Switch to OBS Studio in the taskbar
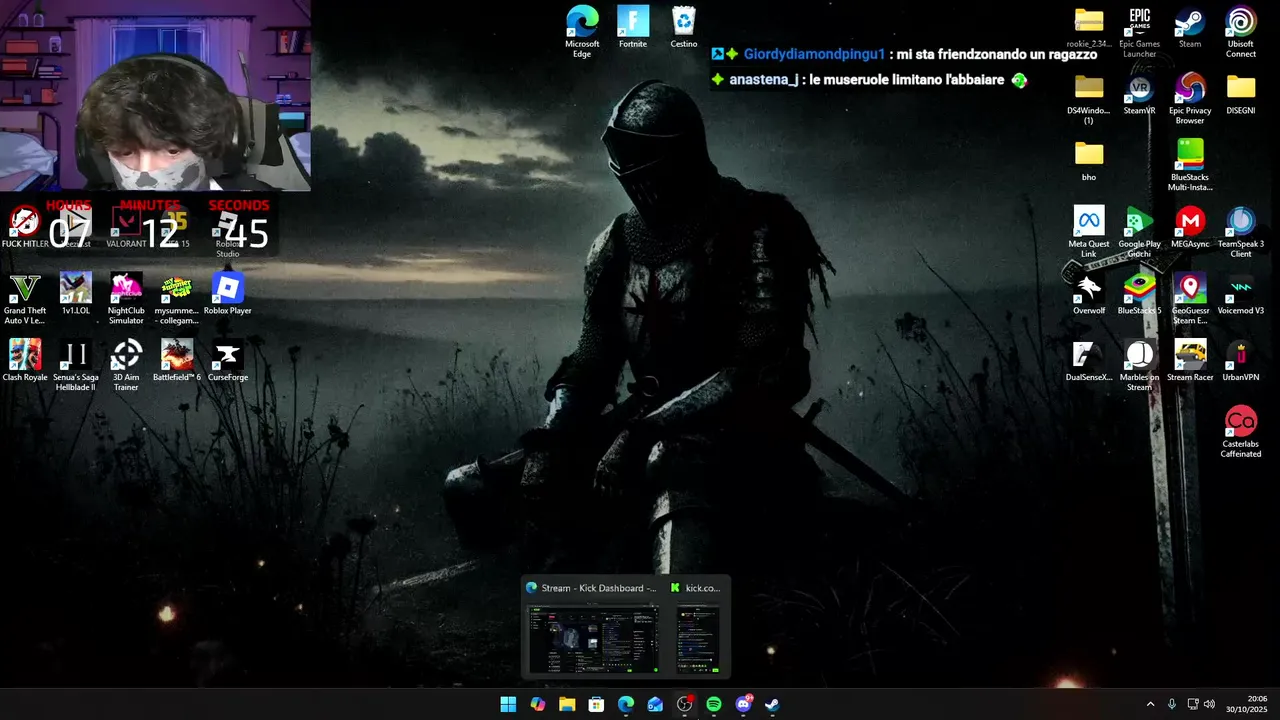1280x720 pixels. [684, 704]
